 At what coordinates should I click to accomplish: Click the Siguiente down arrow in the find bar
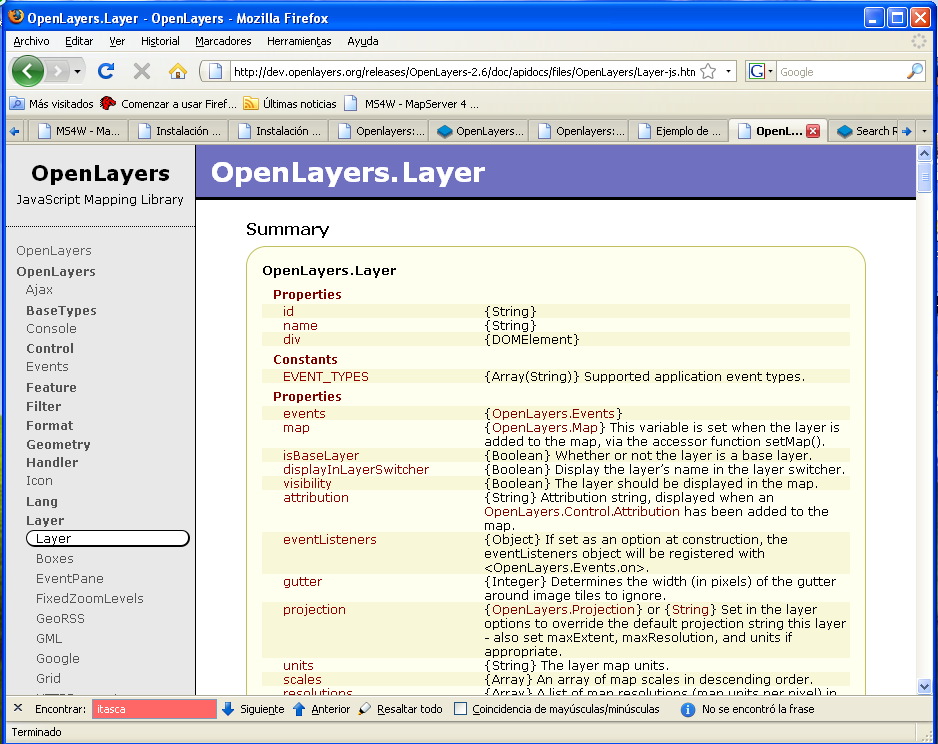pos(228,709)
